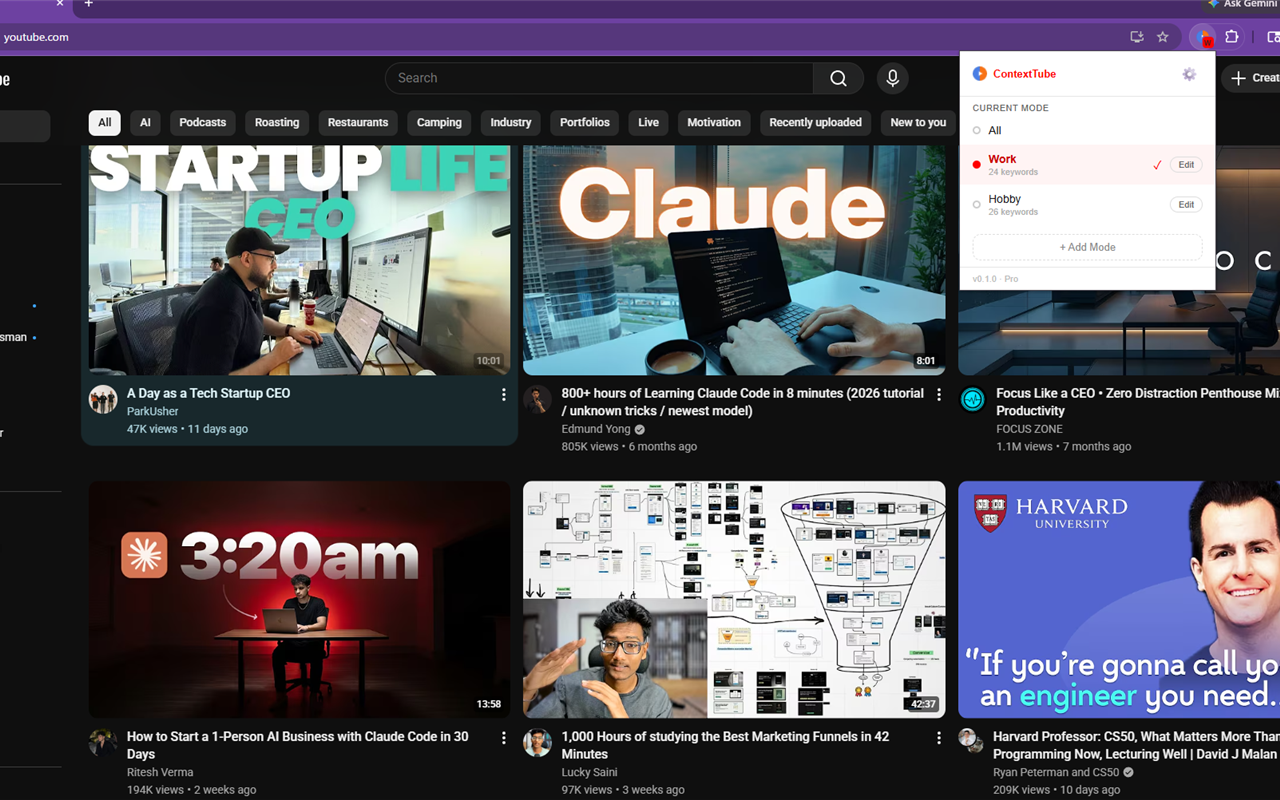This screenshot has height=800, width=1280.
Task: Open Edmund Yong channel avatar
Action: coord(537,400)
